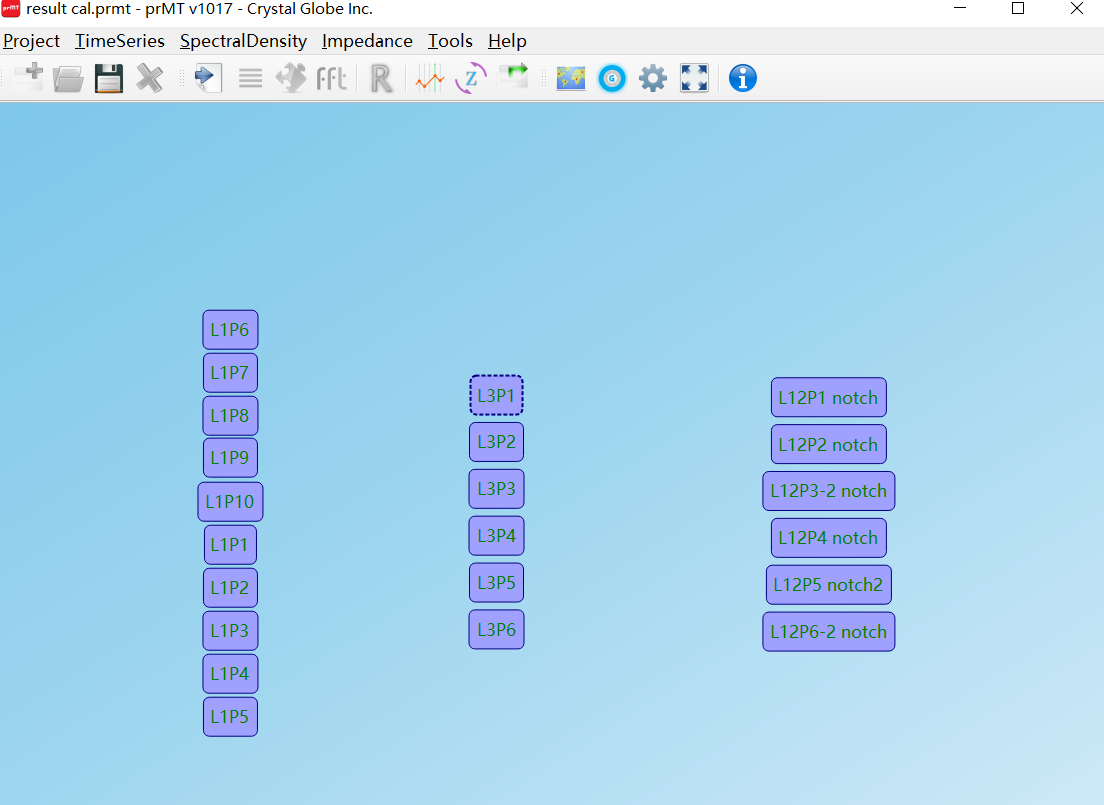Select the L1P10 station node
This screenshot has width=1104, height=805.
tap(230, 502)
